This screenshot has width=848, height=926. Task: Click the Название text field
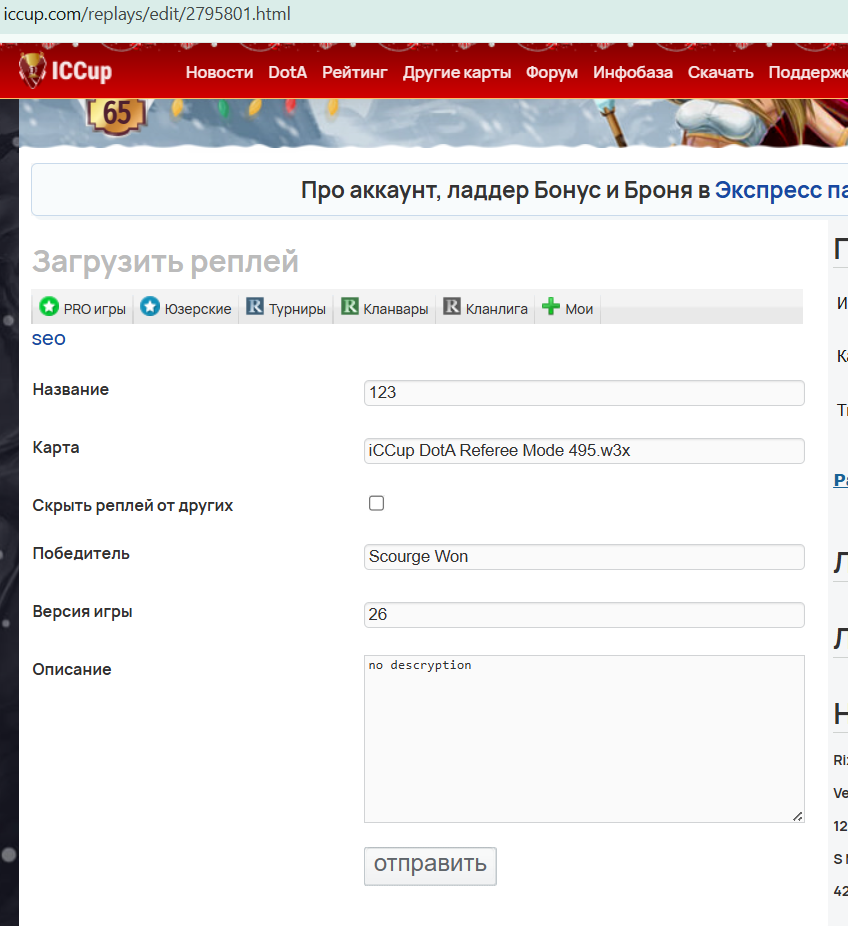(x=584, y=393)
